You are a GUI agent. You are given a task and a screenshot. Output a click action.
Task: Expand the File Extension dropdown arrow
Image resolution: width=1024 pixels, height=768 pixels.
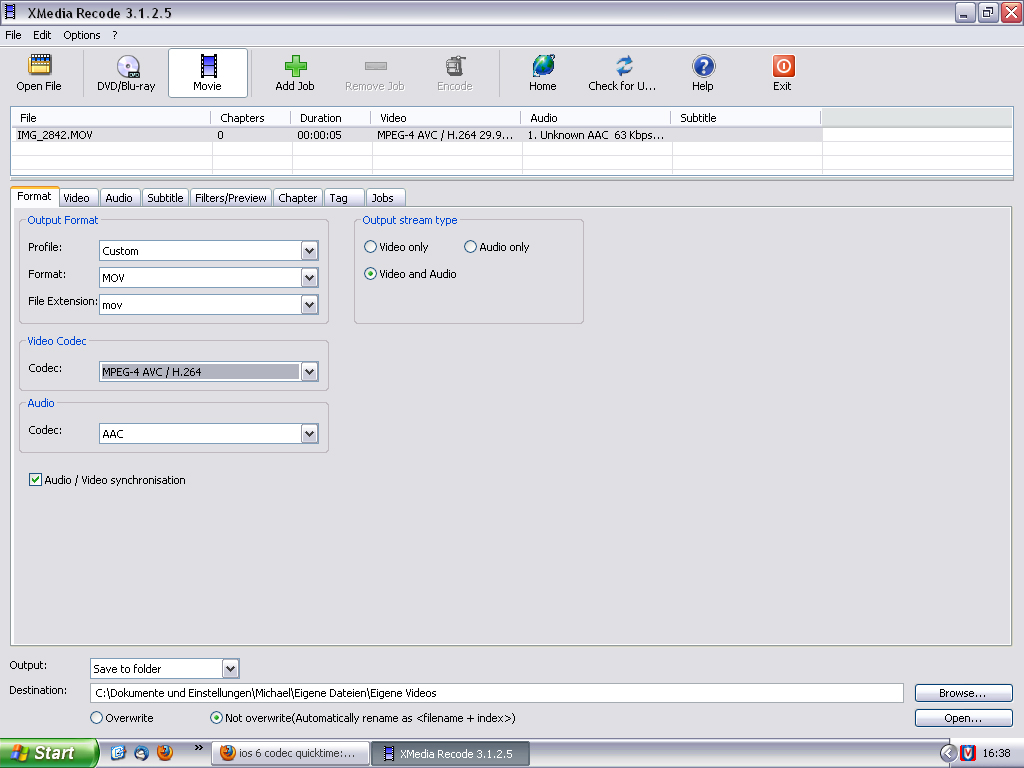coord(310,304)
